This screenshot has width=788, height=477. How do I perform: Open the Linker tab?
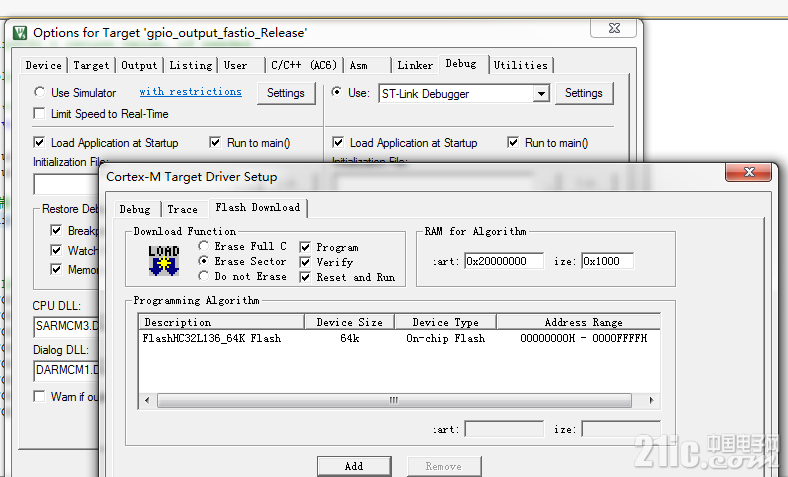pos(415,65)
